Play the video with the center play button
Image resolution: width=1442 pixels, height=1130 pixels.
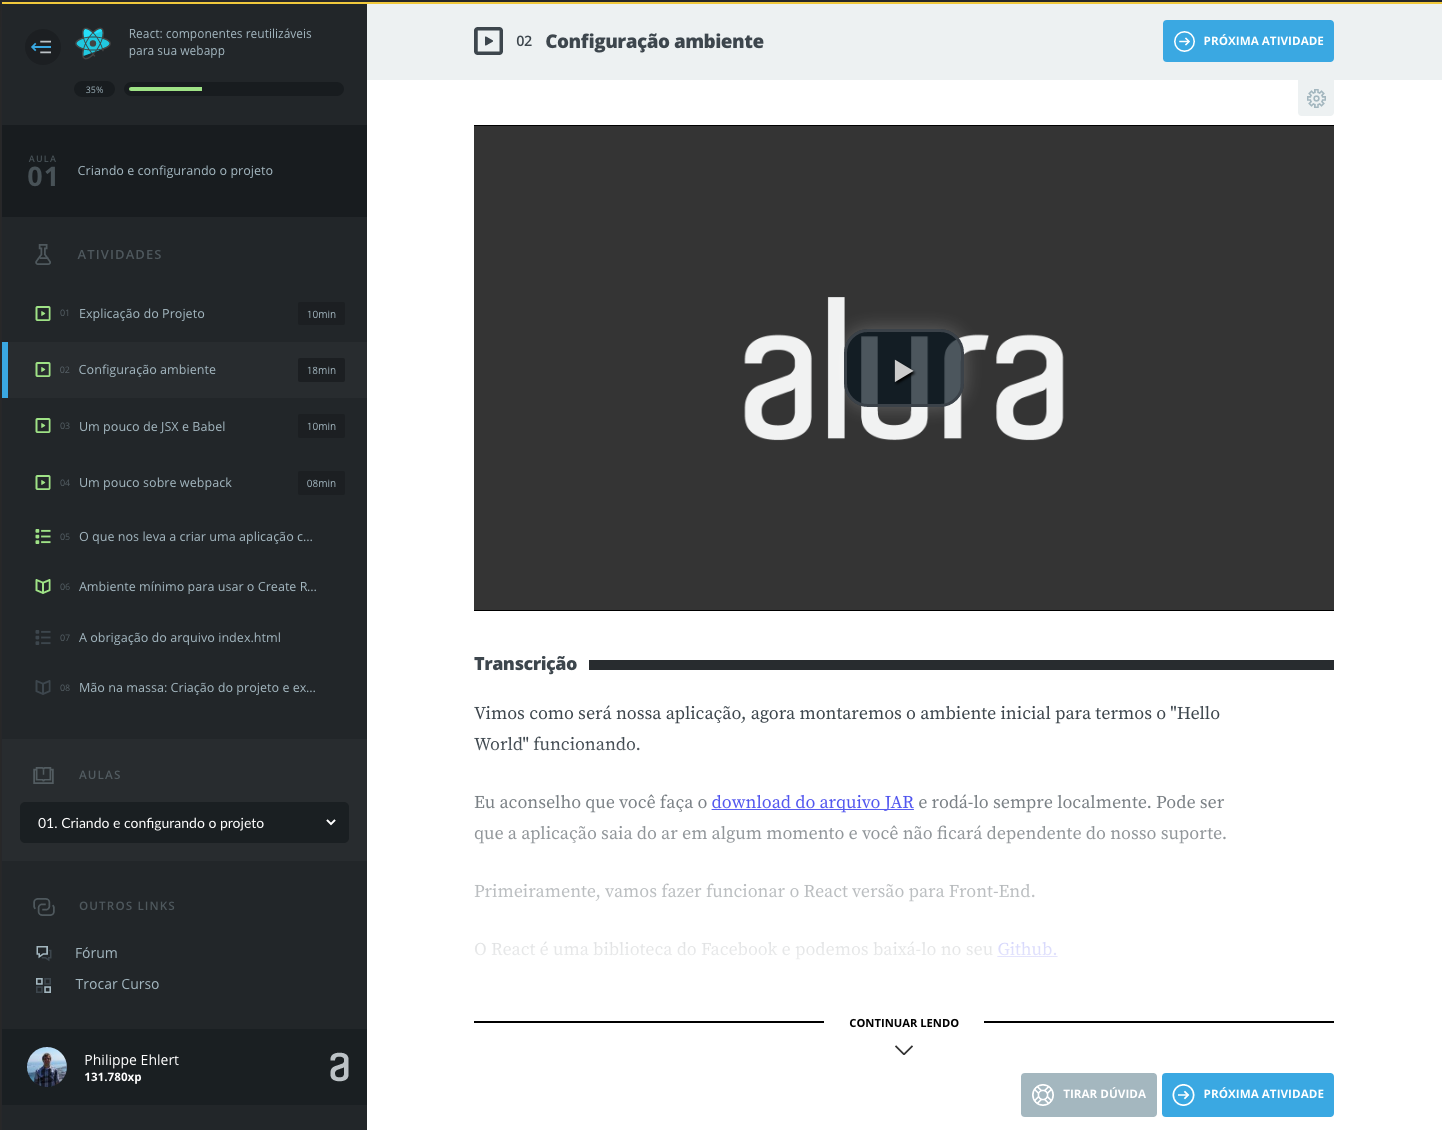click(903, 369)
